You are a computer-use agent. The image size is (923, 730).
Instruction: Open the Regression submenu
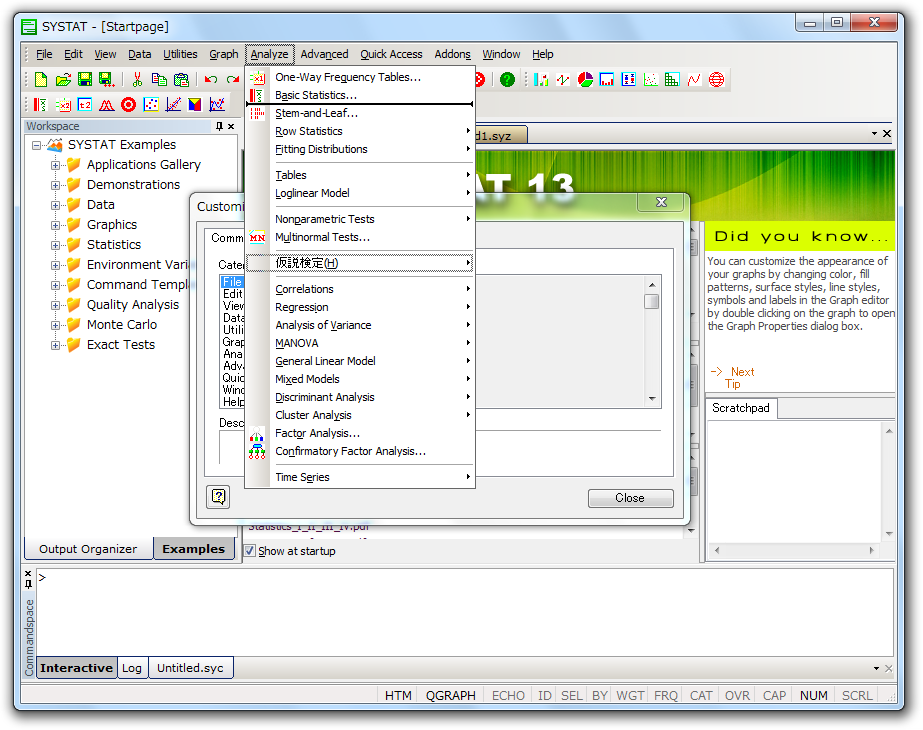tap(360, 307)
